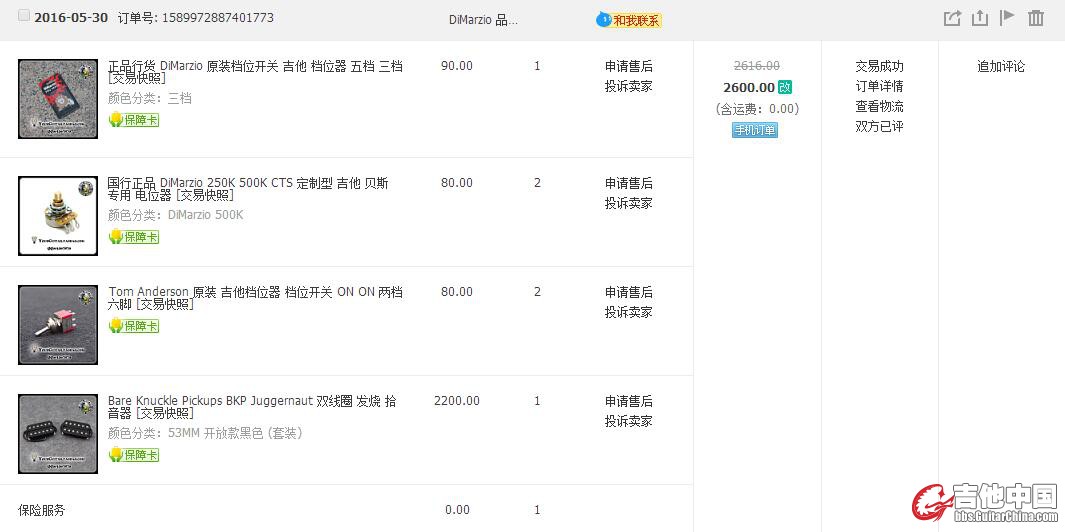This screenshot has height=532, width=1065.
Task: Tick the order checkbox beside 2016-05-30
Action: tap(24, 17)
